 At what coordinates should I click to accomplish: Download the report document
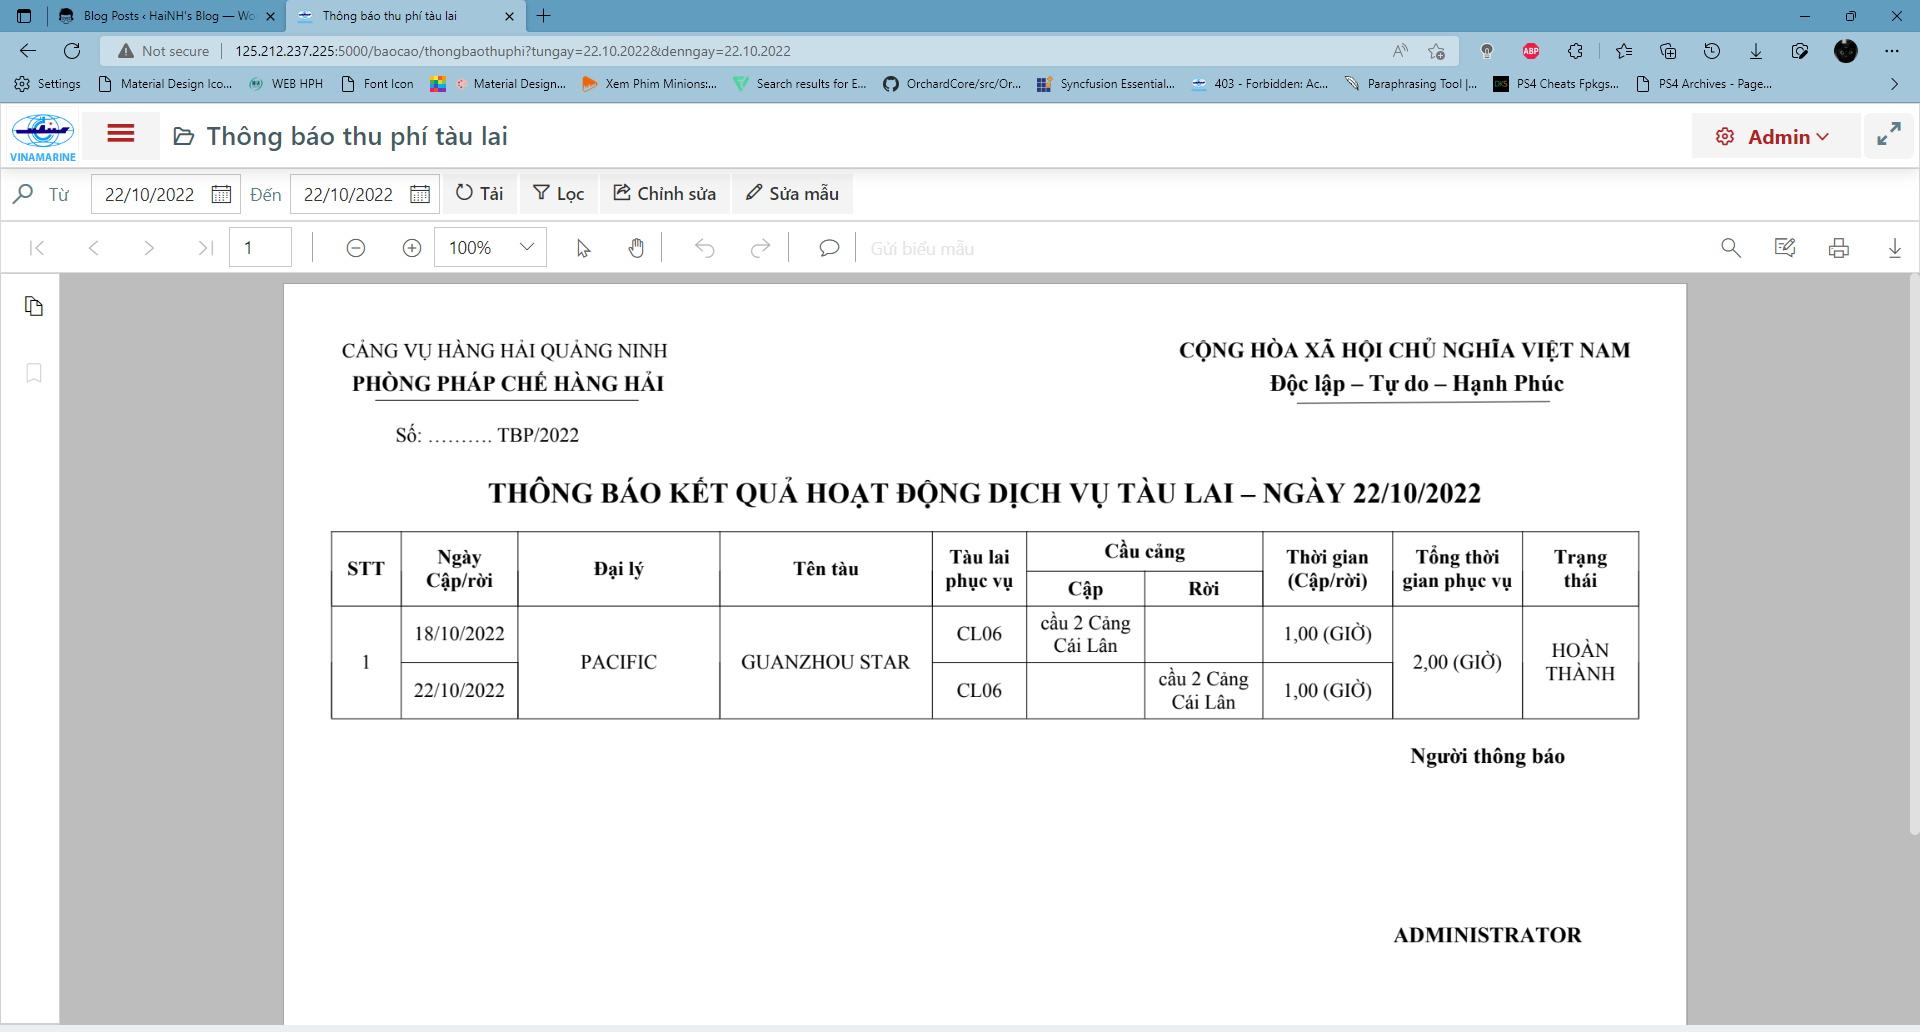click(x=1894, y=248)
